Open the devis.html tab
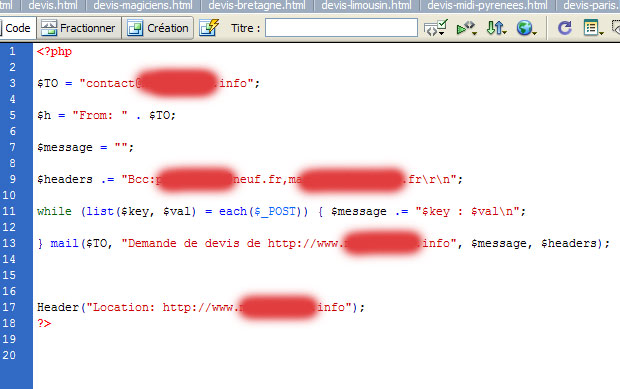The width and height of the screenshot is (620, 389). tap(53, 6)
